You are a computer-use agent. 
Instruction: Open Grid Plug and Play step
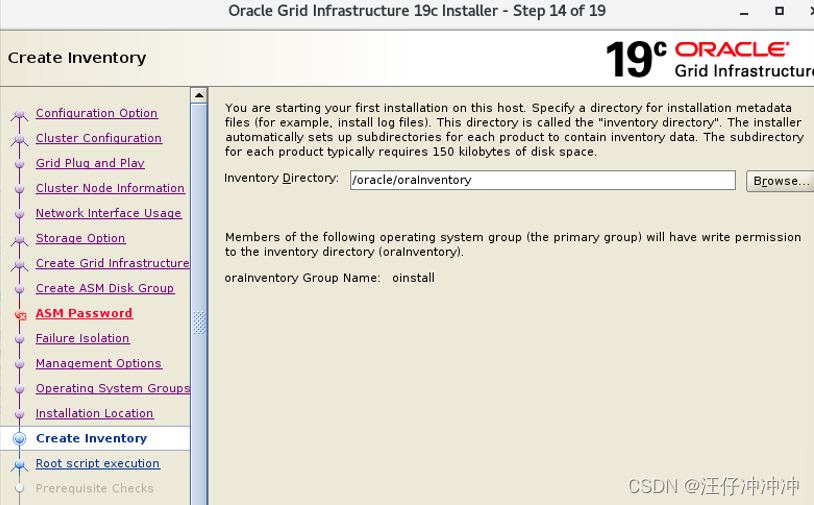(90, 163)
